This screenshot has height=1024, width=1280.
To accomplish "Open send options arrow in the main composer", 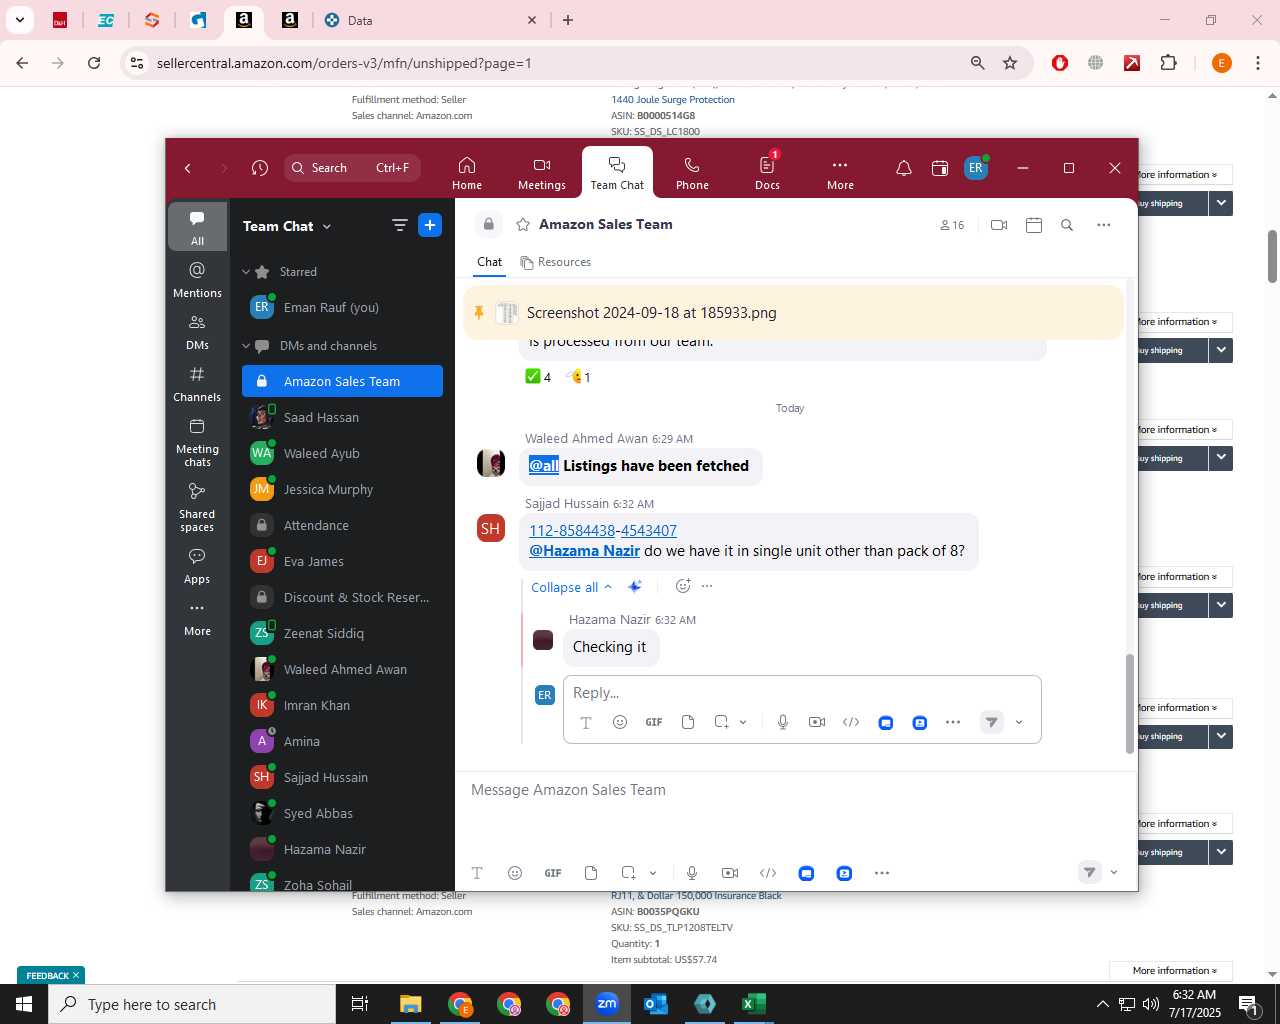I will pos(1114,873).
